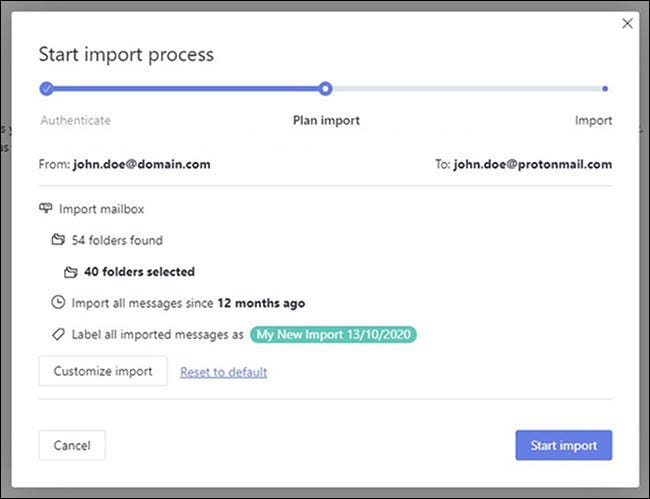
Task: Select the Authenticate step label
Action: tap(75, 121)
